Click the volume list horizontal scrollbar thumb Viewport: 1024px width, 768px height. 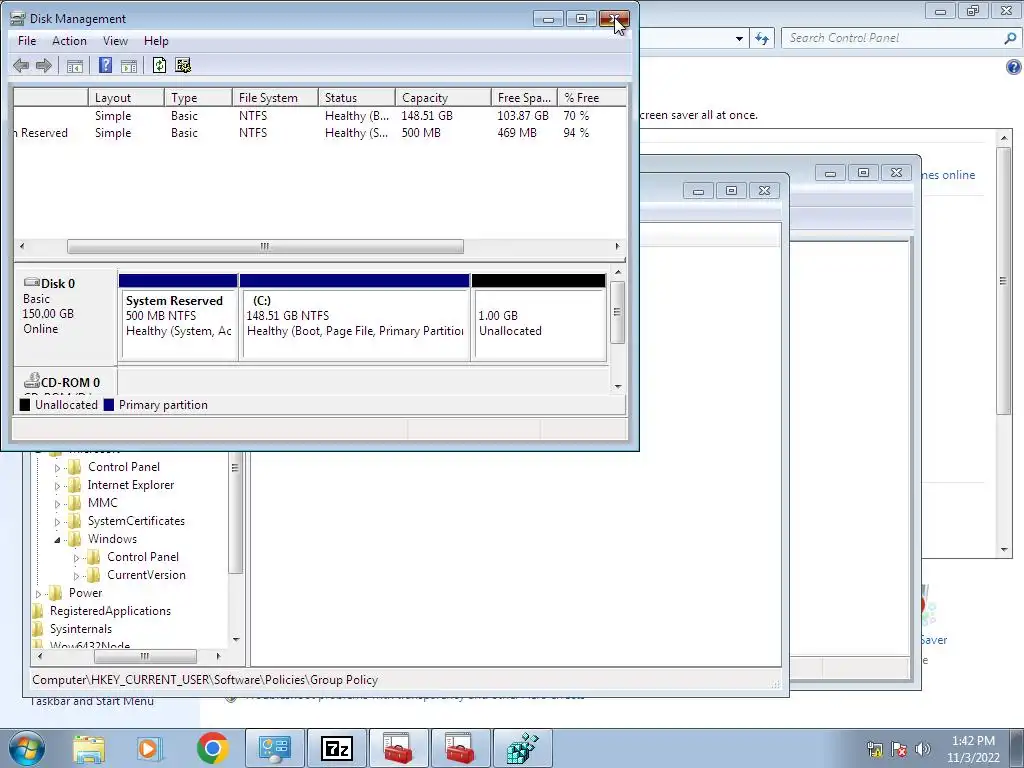click(265, 246)
